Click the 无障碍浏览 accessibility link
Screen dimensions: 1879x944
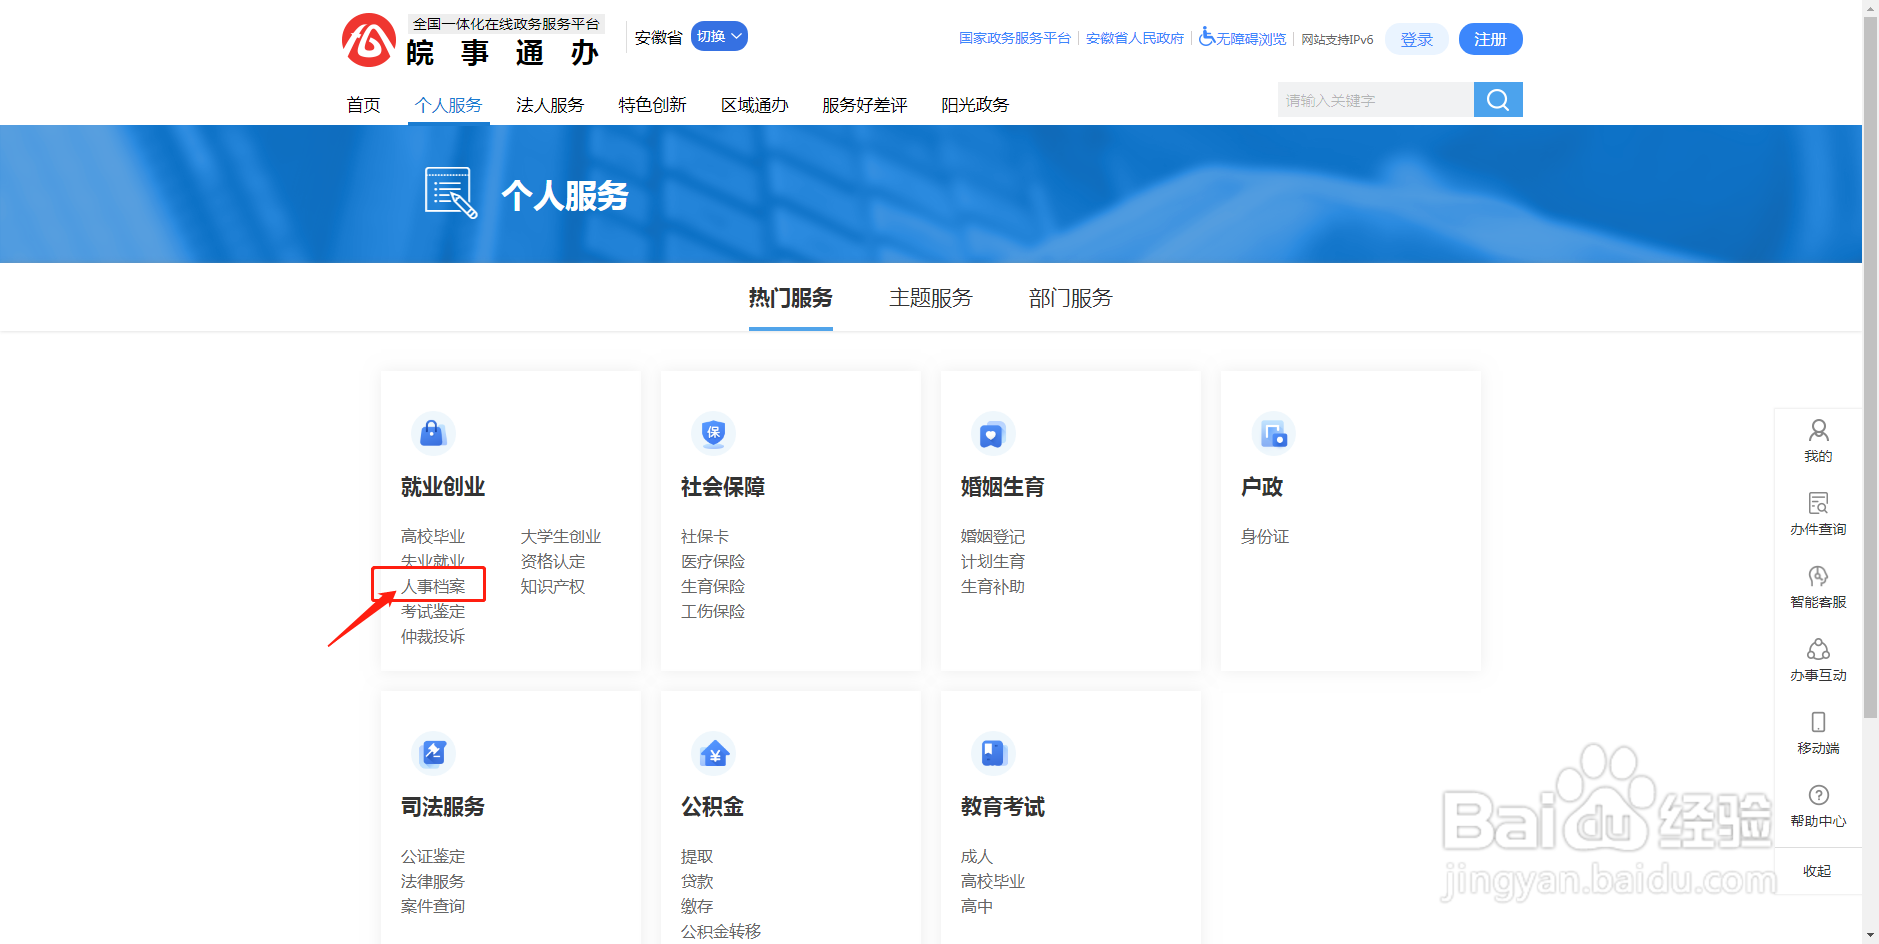[1243, 38]
